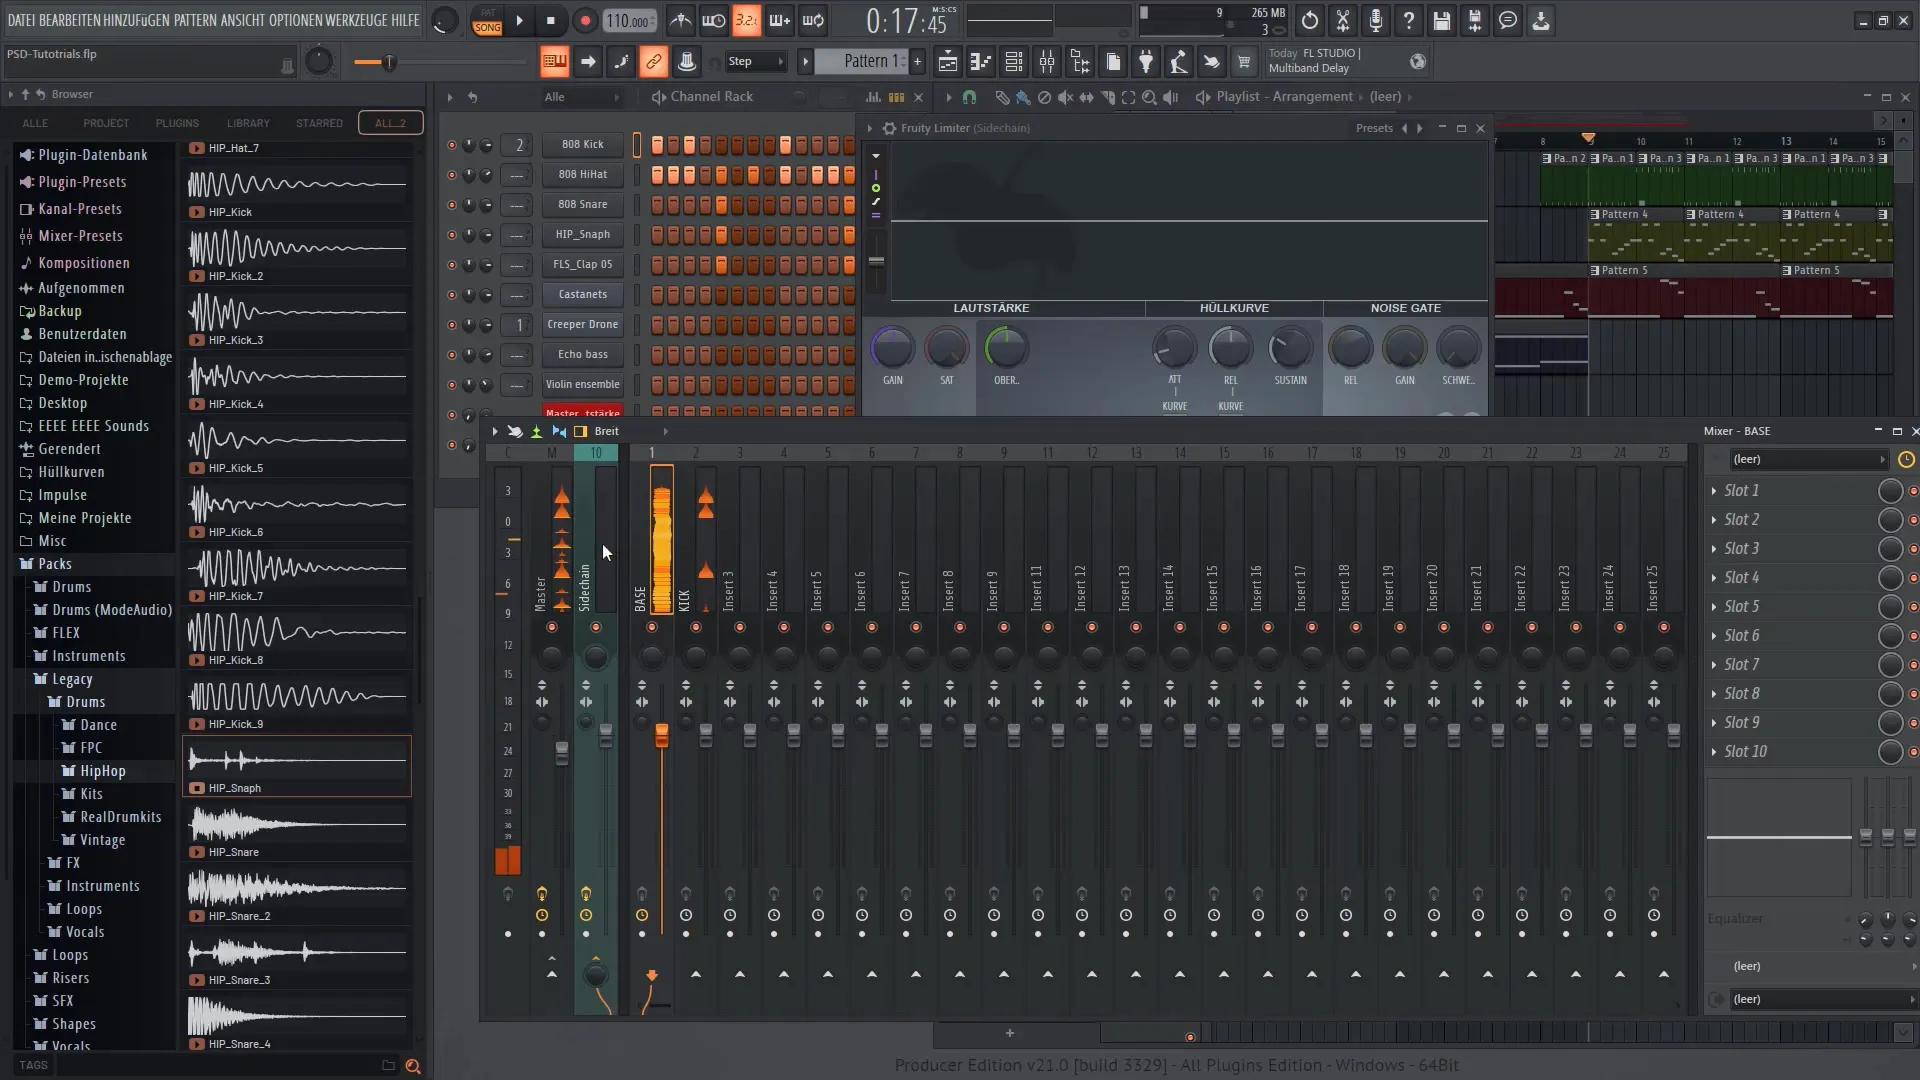Click the Browser panel button
Image resolution: width=1920 pixels, height=1080 pixels.
pos(71,94)
